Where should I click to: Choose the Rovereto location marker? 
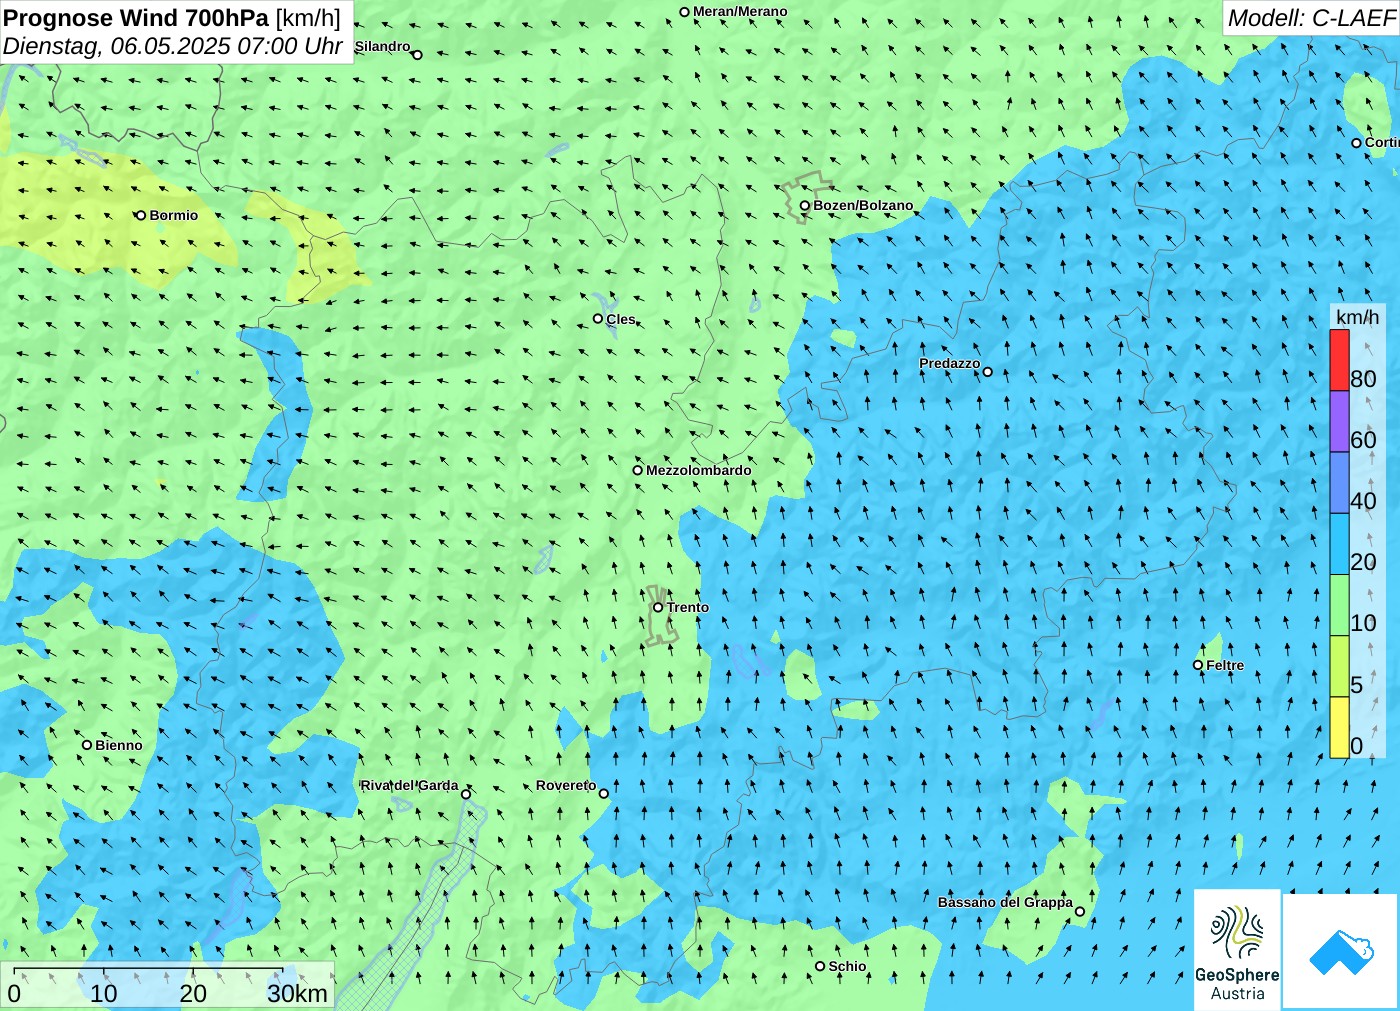click(x=603, y=793)
